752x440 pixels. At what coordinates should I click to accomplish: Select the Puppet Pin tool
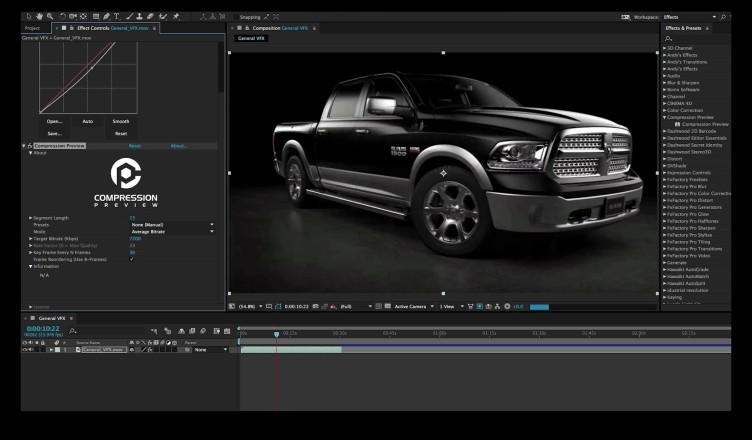(x=176, y=17)
